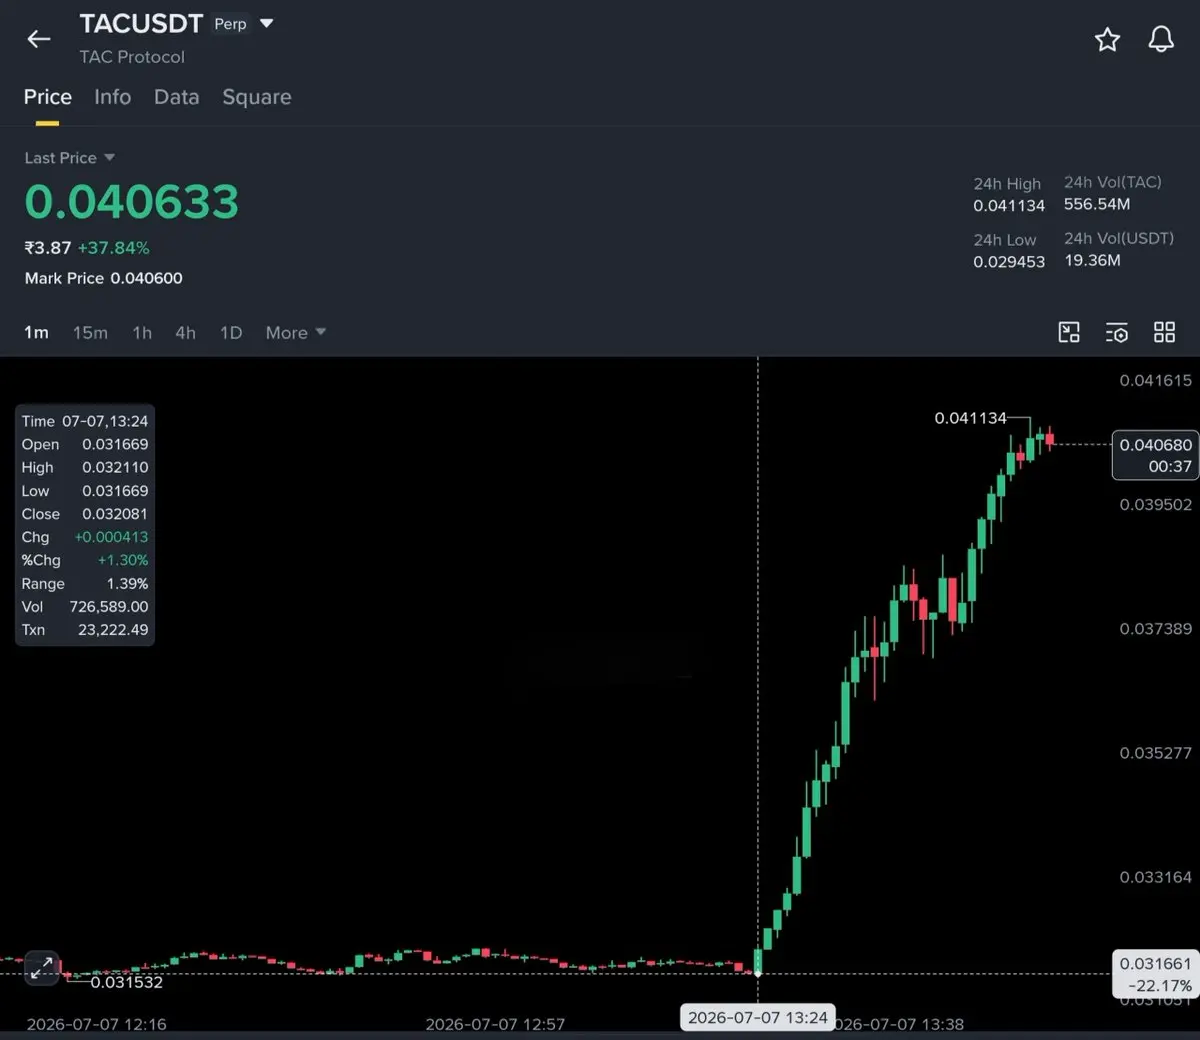Click the ₹3.87 converted price
This screenshot has width=1200, height=1040.
coord(48,248)
